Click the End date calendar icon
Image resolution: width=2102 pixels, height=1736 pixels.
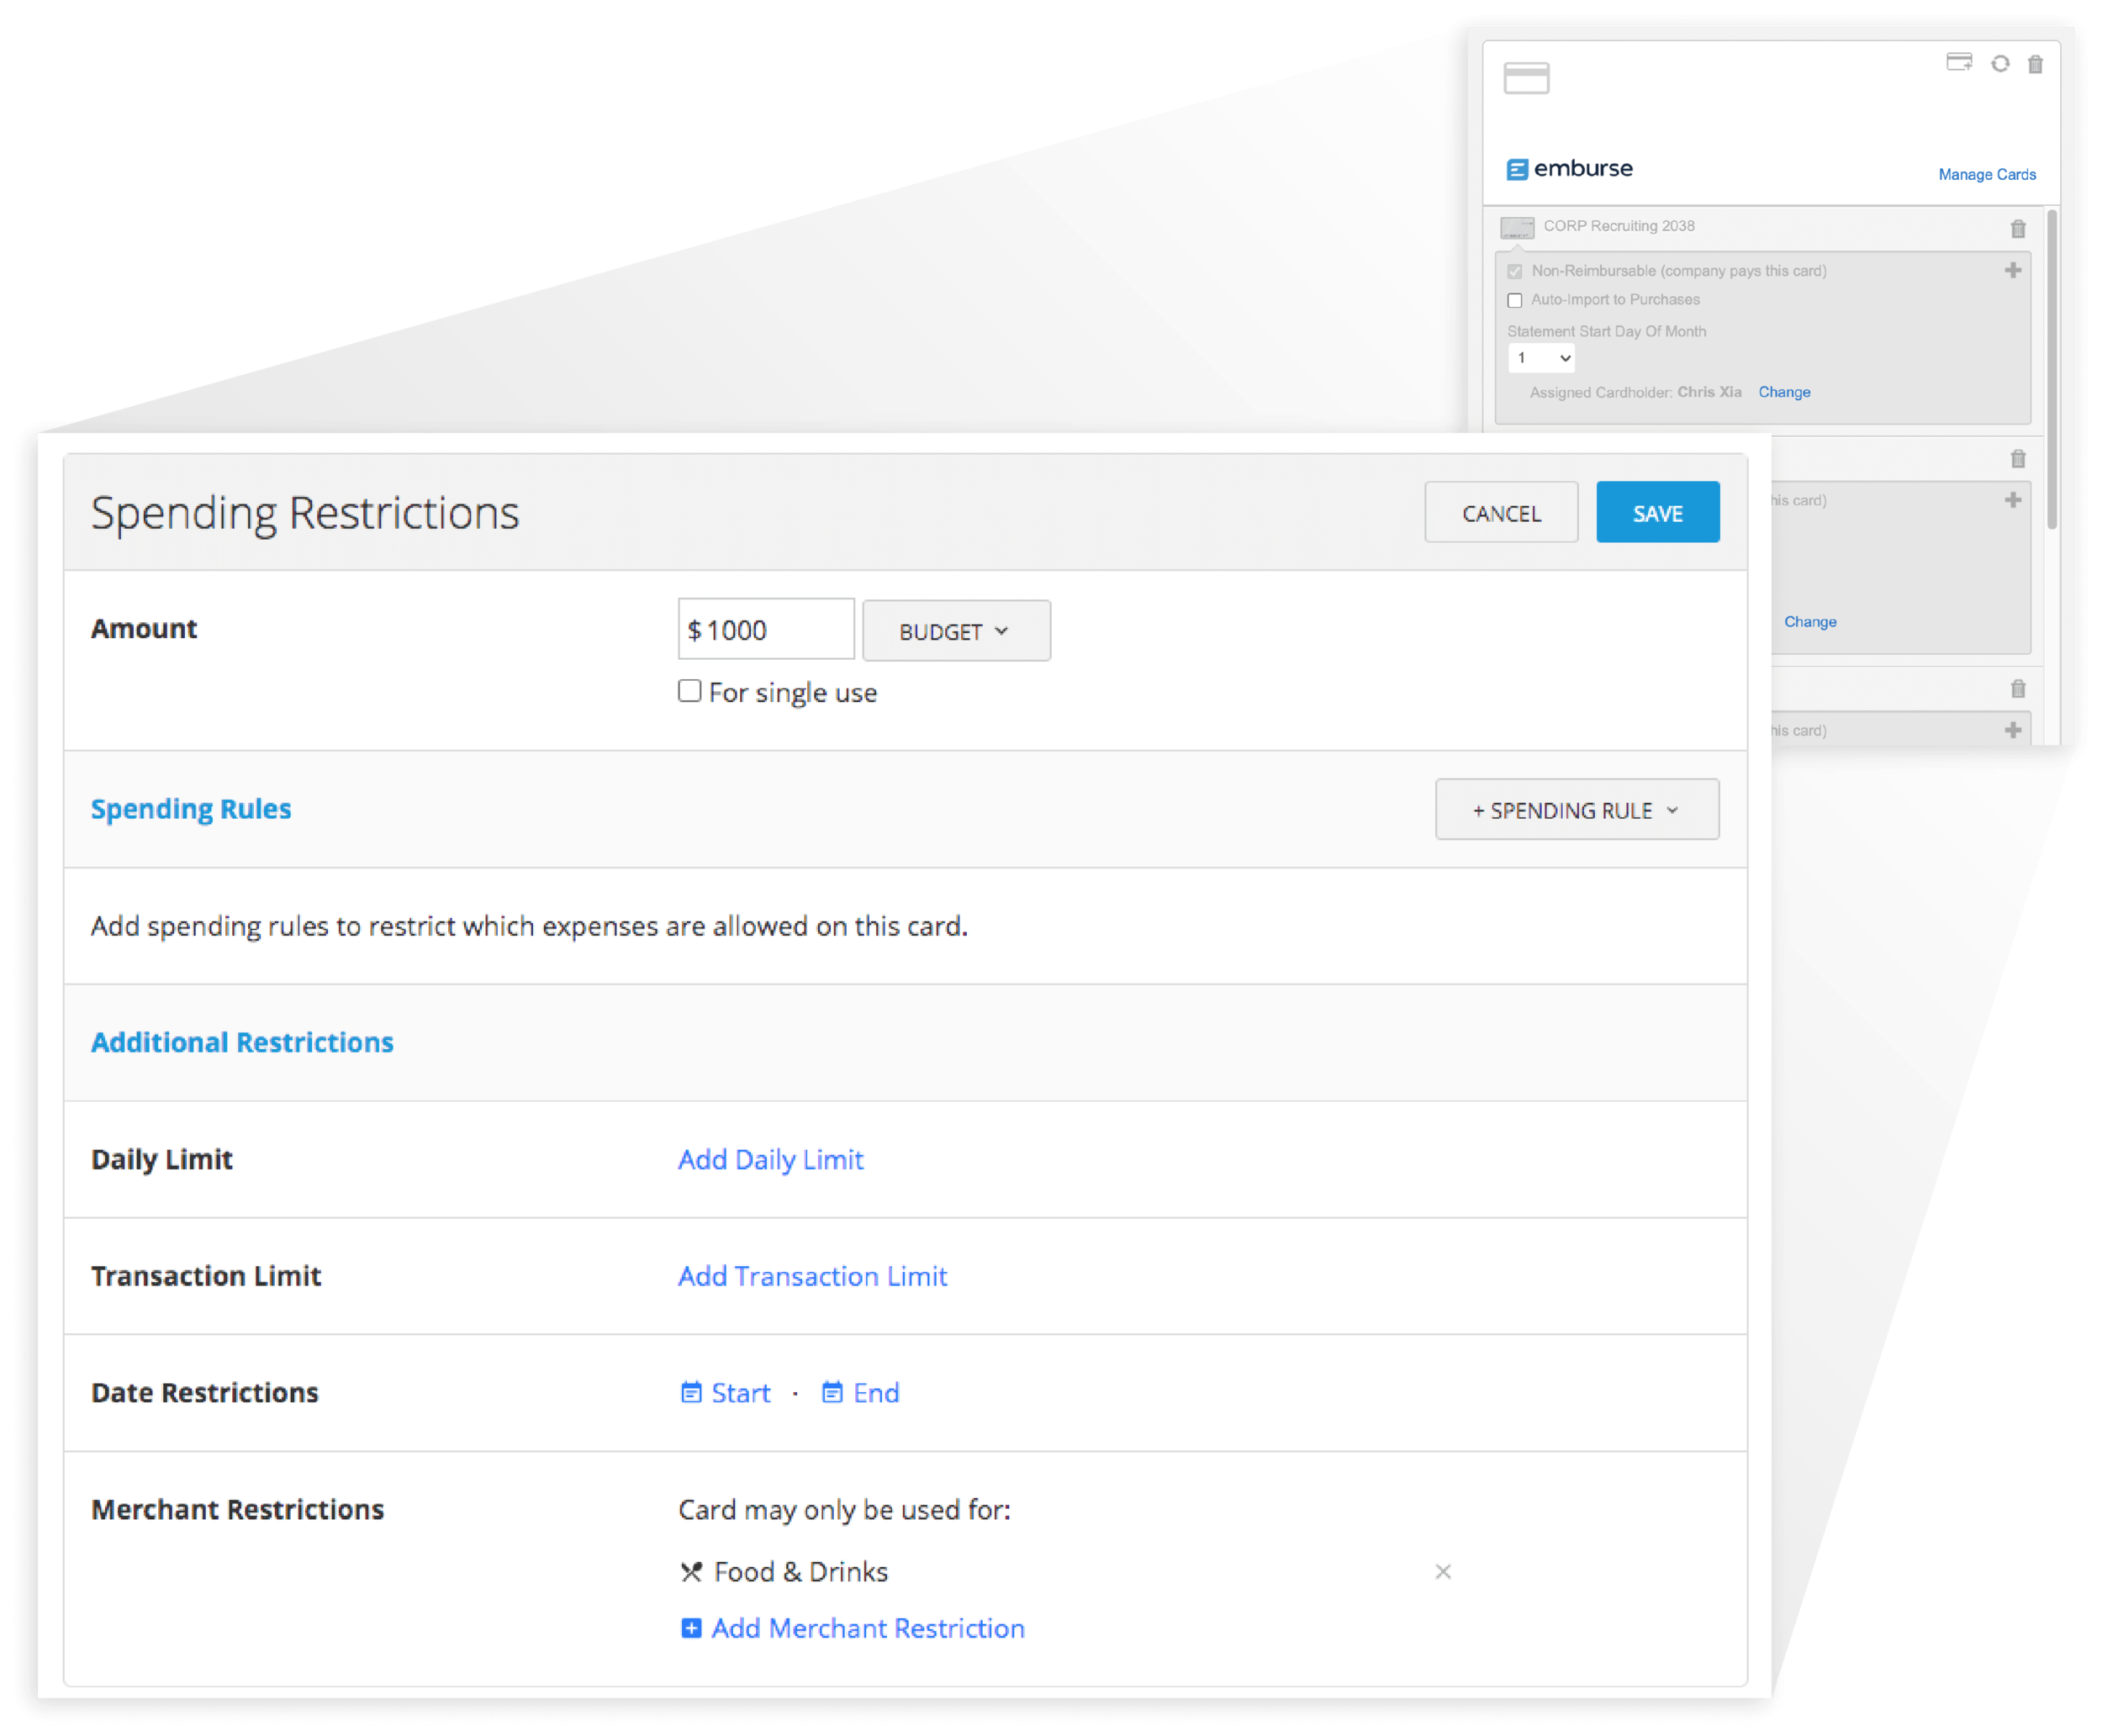(831, 1392)
